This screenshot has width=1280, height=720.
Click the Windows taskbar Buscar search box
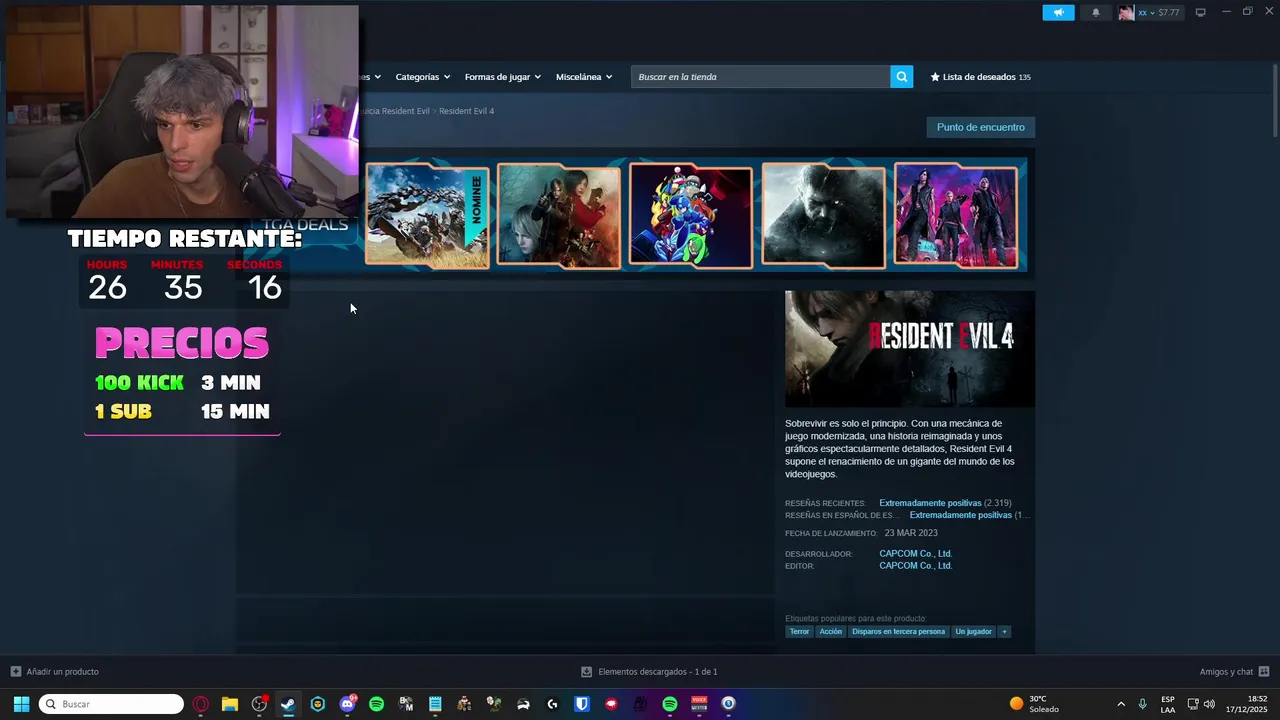pyautogui.click(x=111, y=704)
